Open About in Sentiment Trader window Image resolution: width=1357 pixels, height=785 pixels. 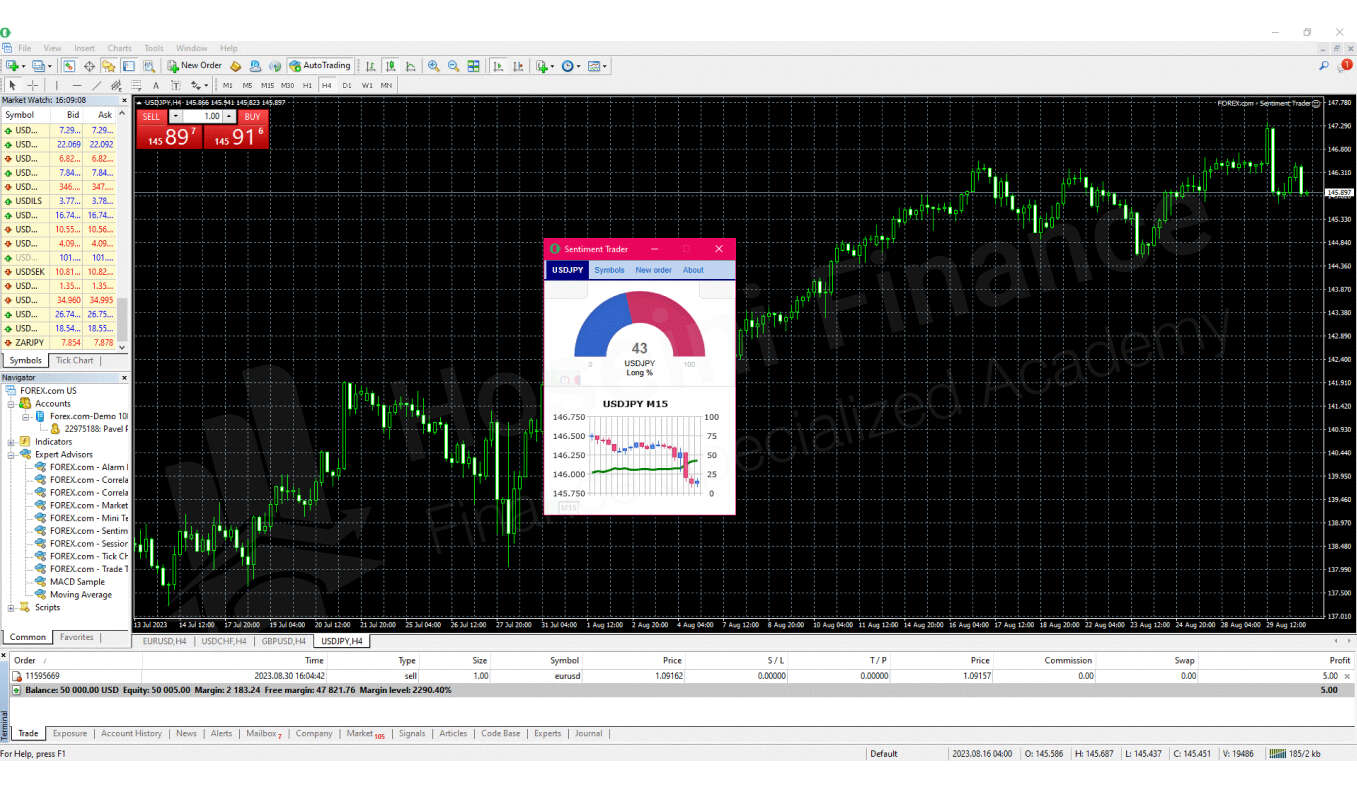pyautogui.click(x=693, y=270)
